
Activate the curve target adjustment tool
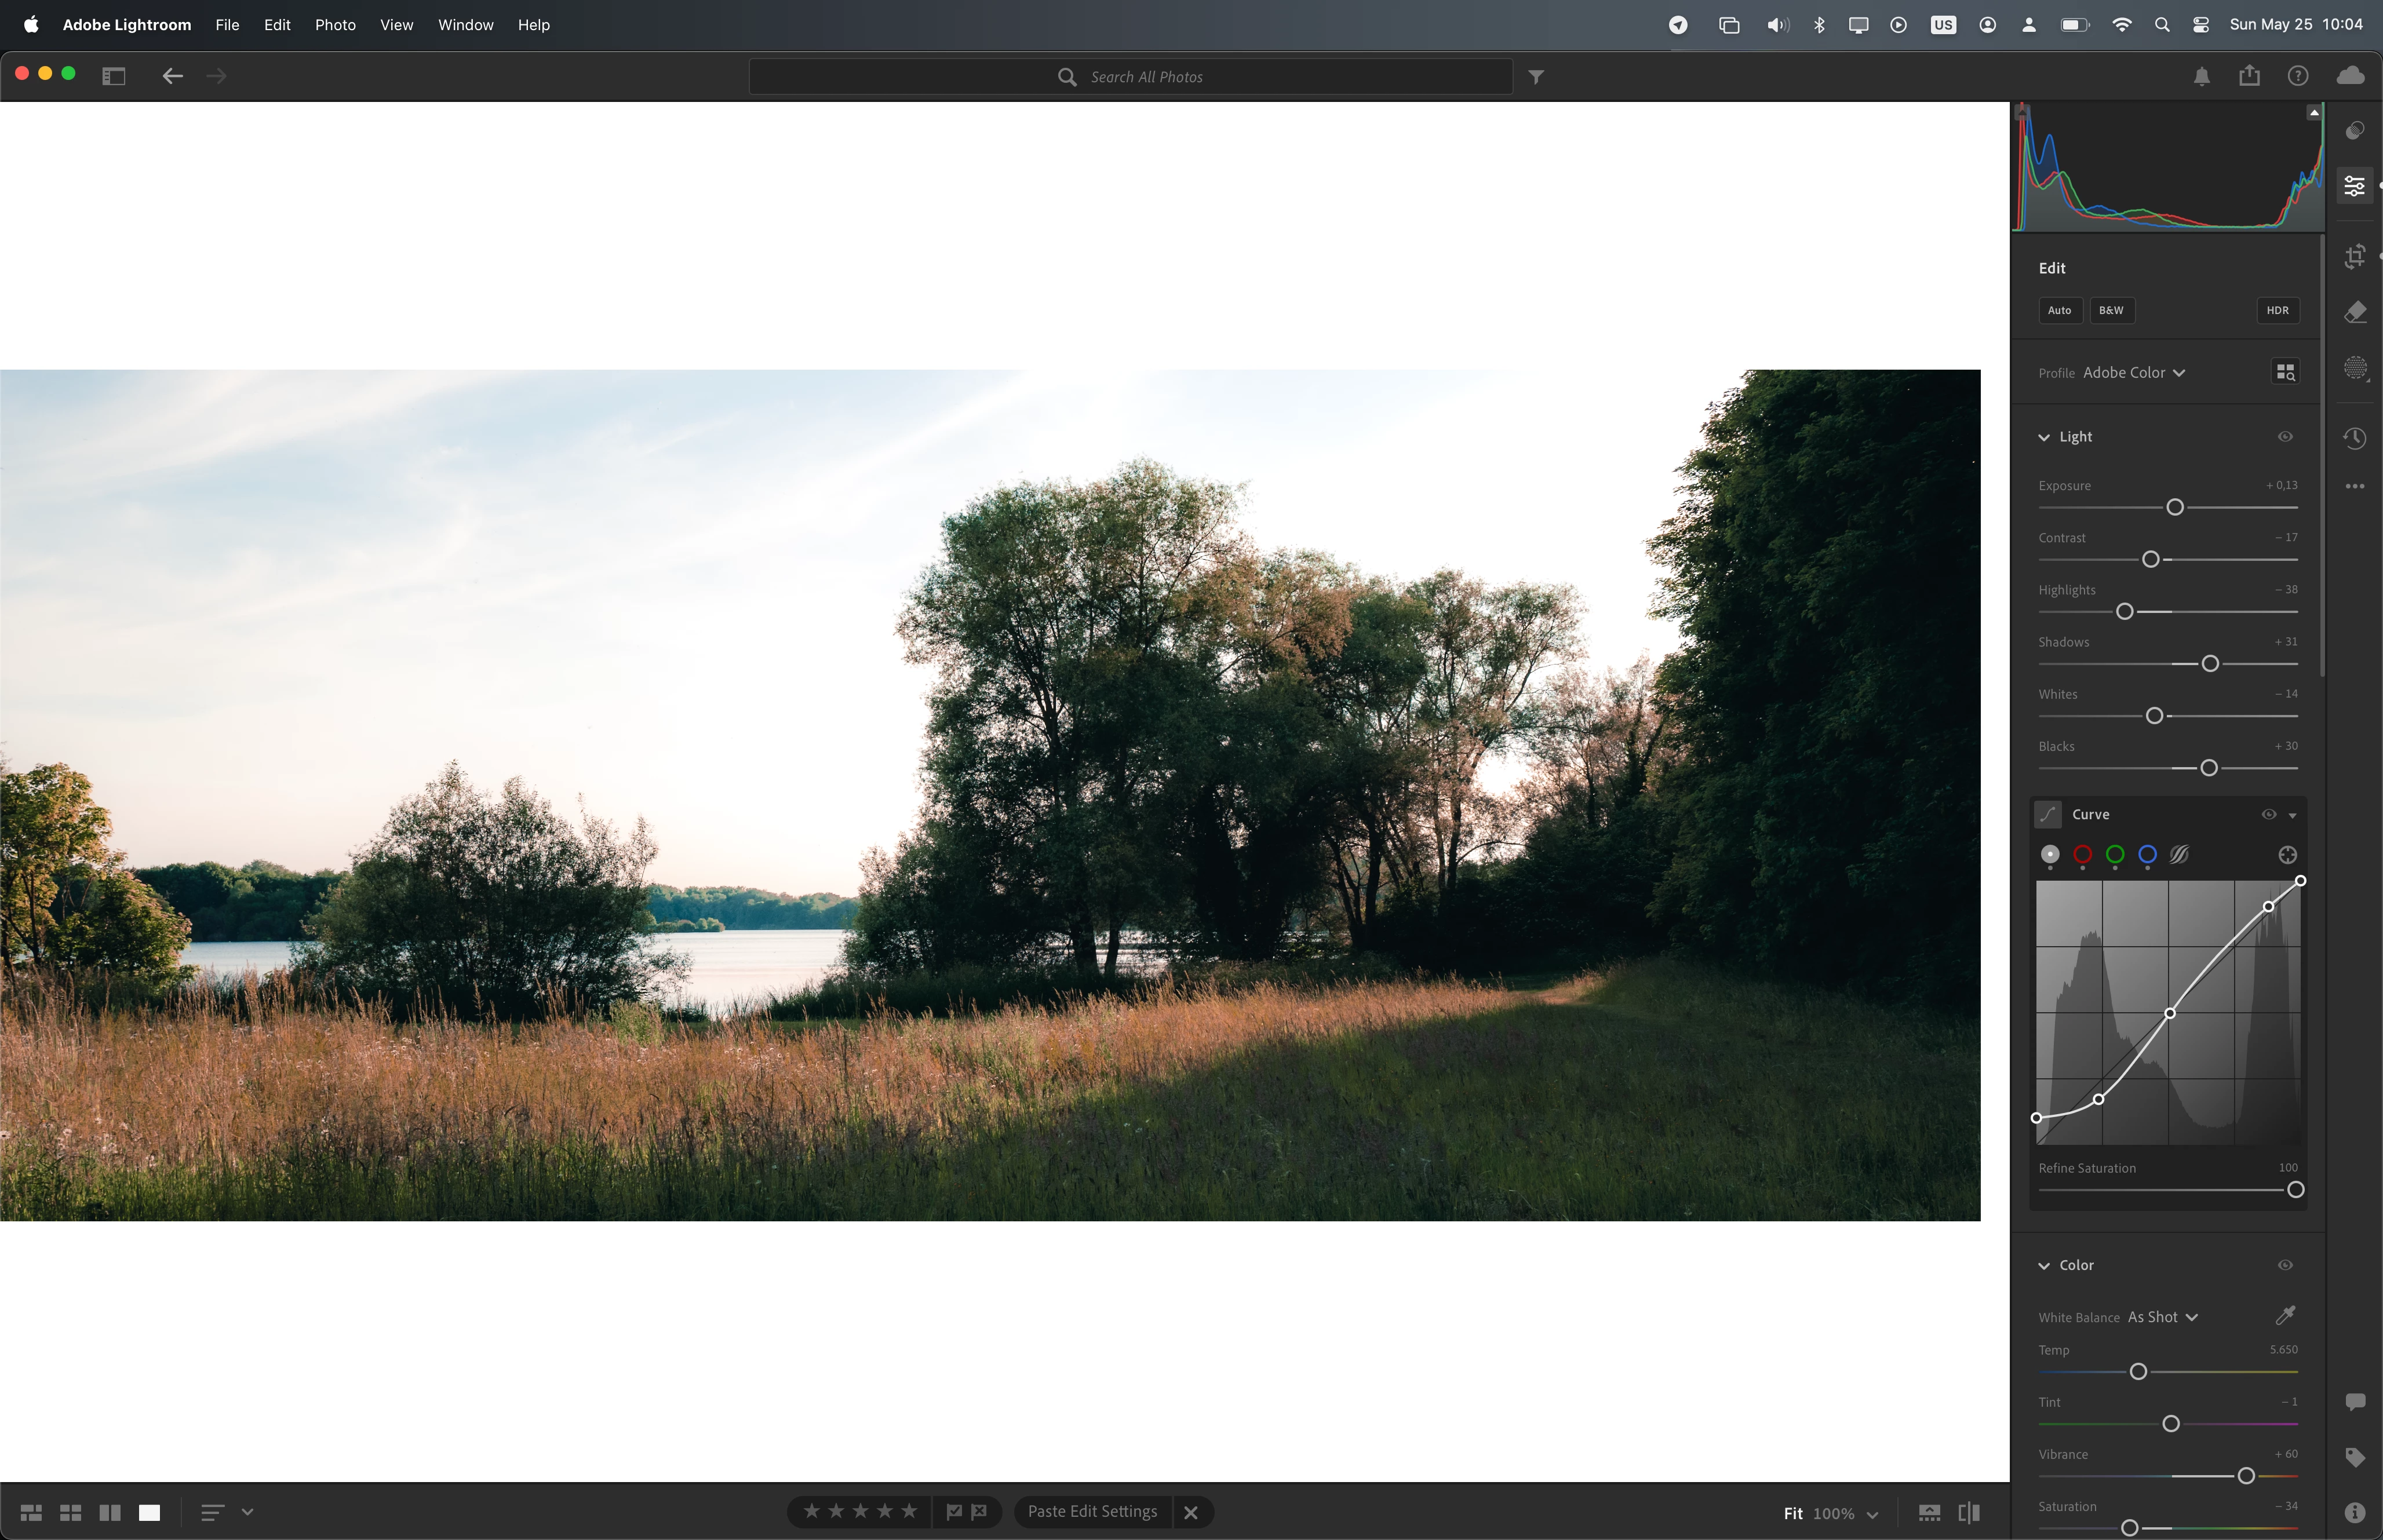pyautogui.click(x=2287, y=855)
